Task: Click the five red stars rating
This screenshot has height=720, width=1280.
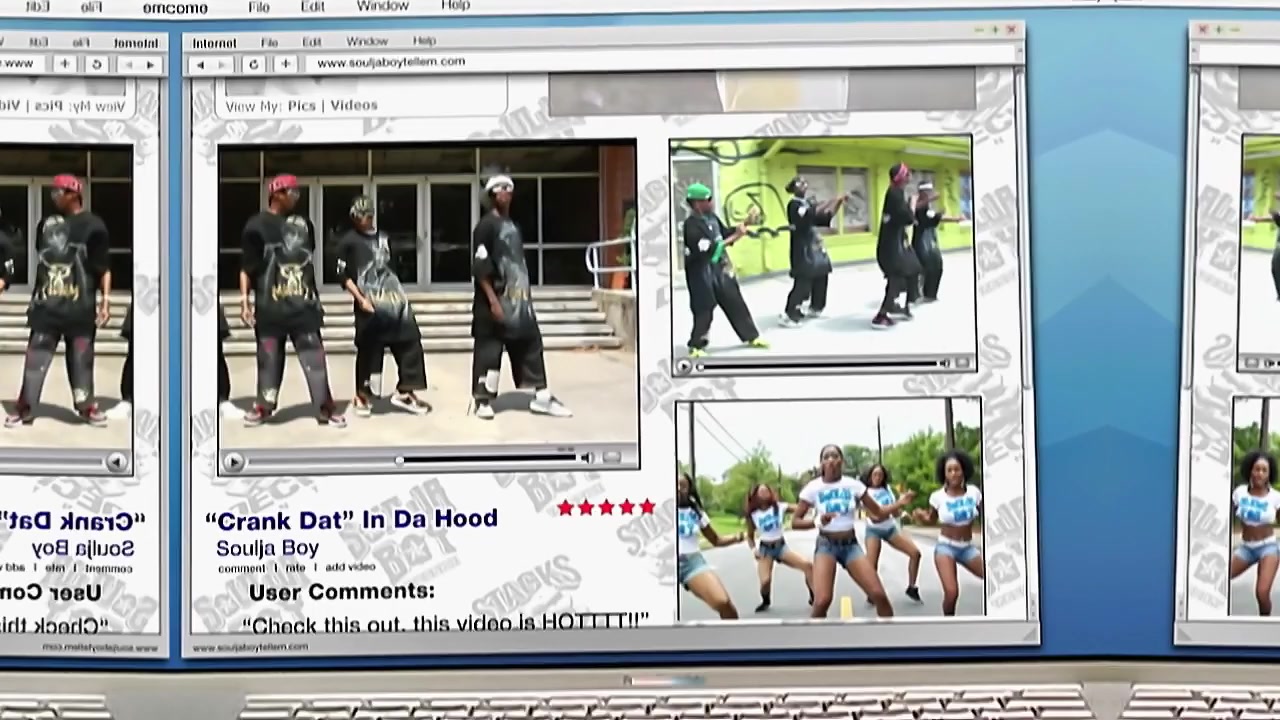Action: pyautogui.click(x=606, y=508)
